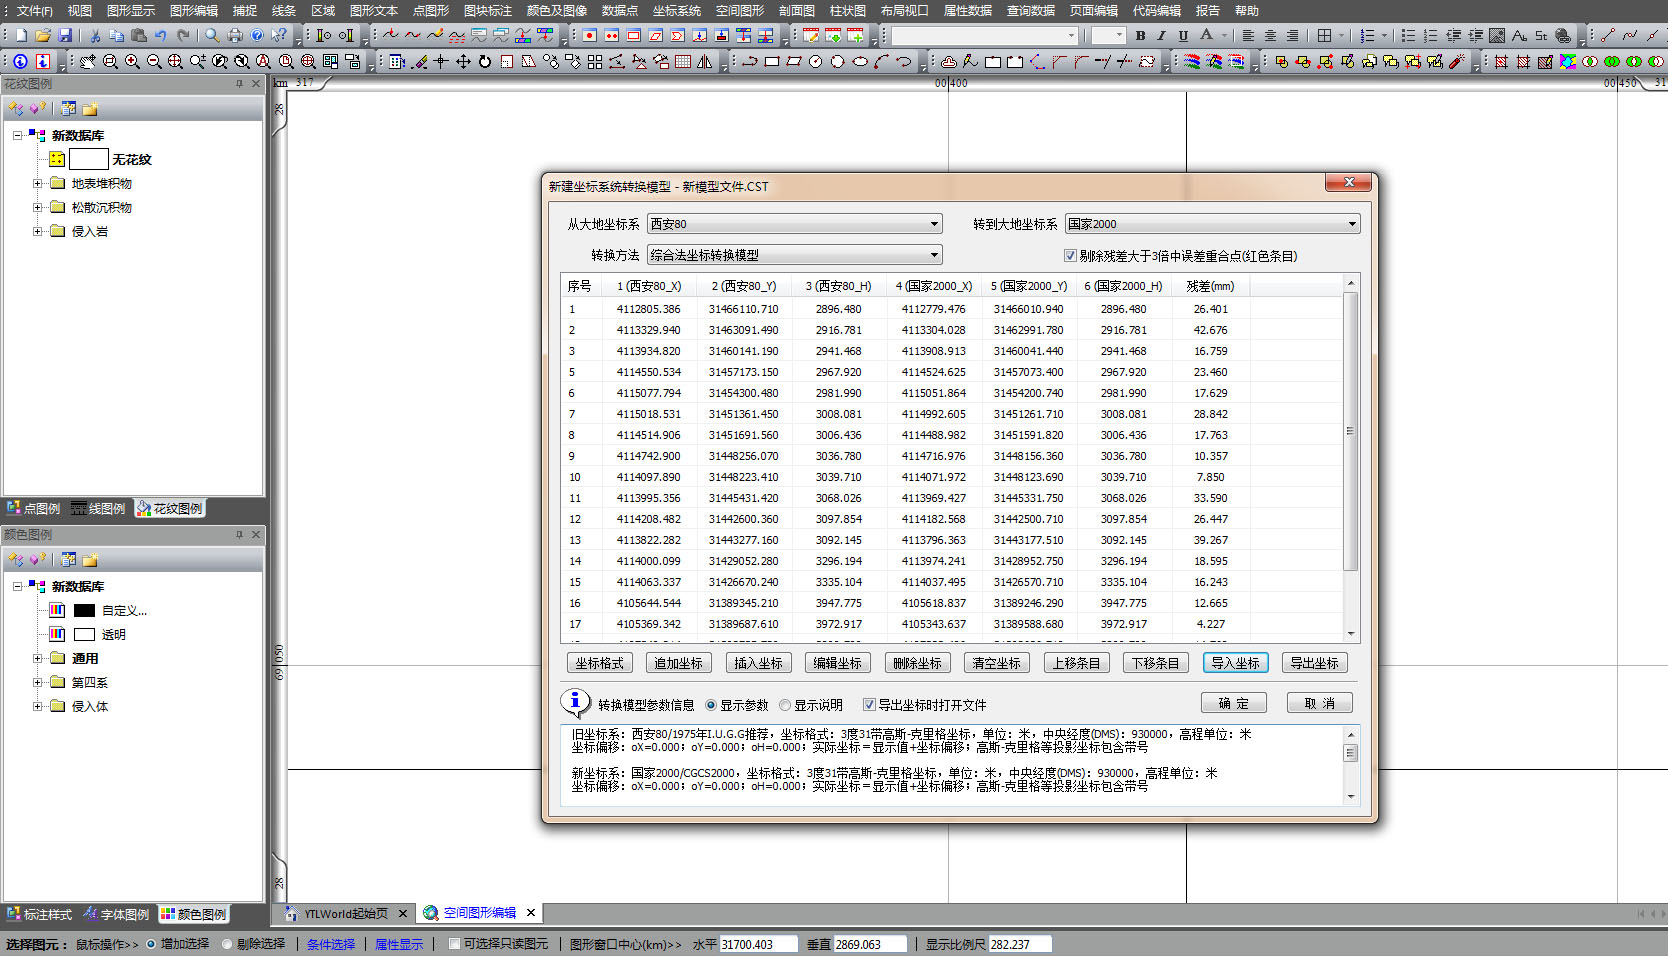
Task: Click the draw rectangle shape icon
Action: click(x=772, y=61)
